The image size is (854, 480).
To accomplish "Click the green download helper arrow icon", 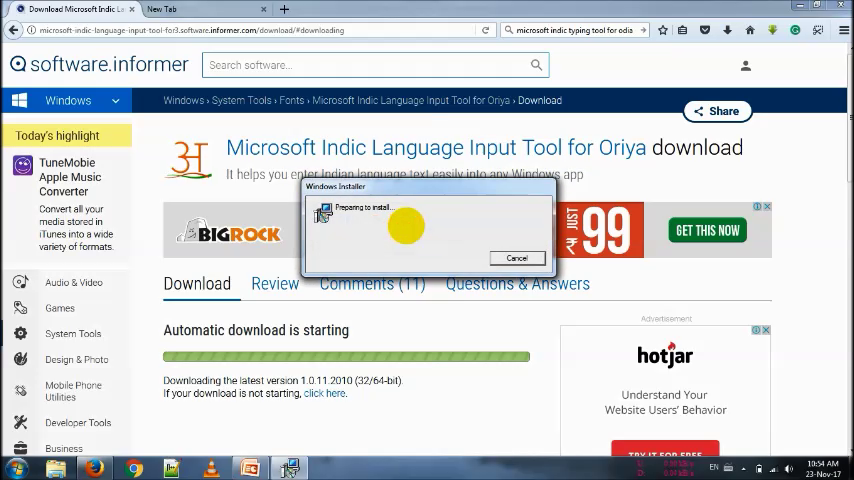I will pyautogui.click(x=772, y=31).
